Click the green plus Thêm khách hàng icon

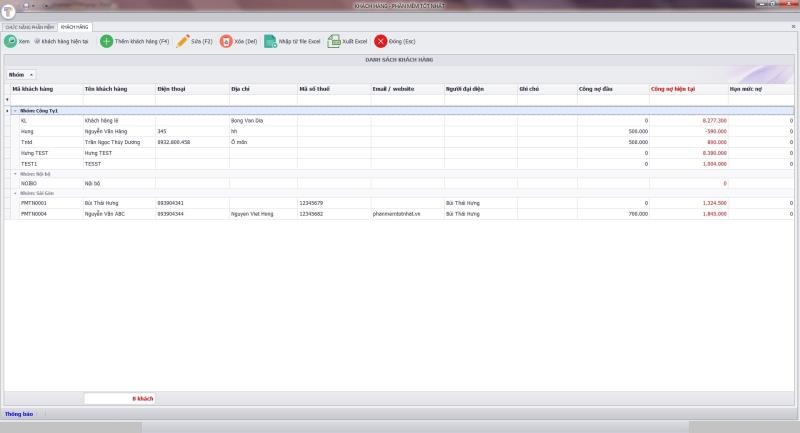click(x=106, y=41)
